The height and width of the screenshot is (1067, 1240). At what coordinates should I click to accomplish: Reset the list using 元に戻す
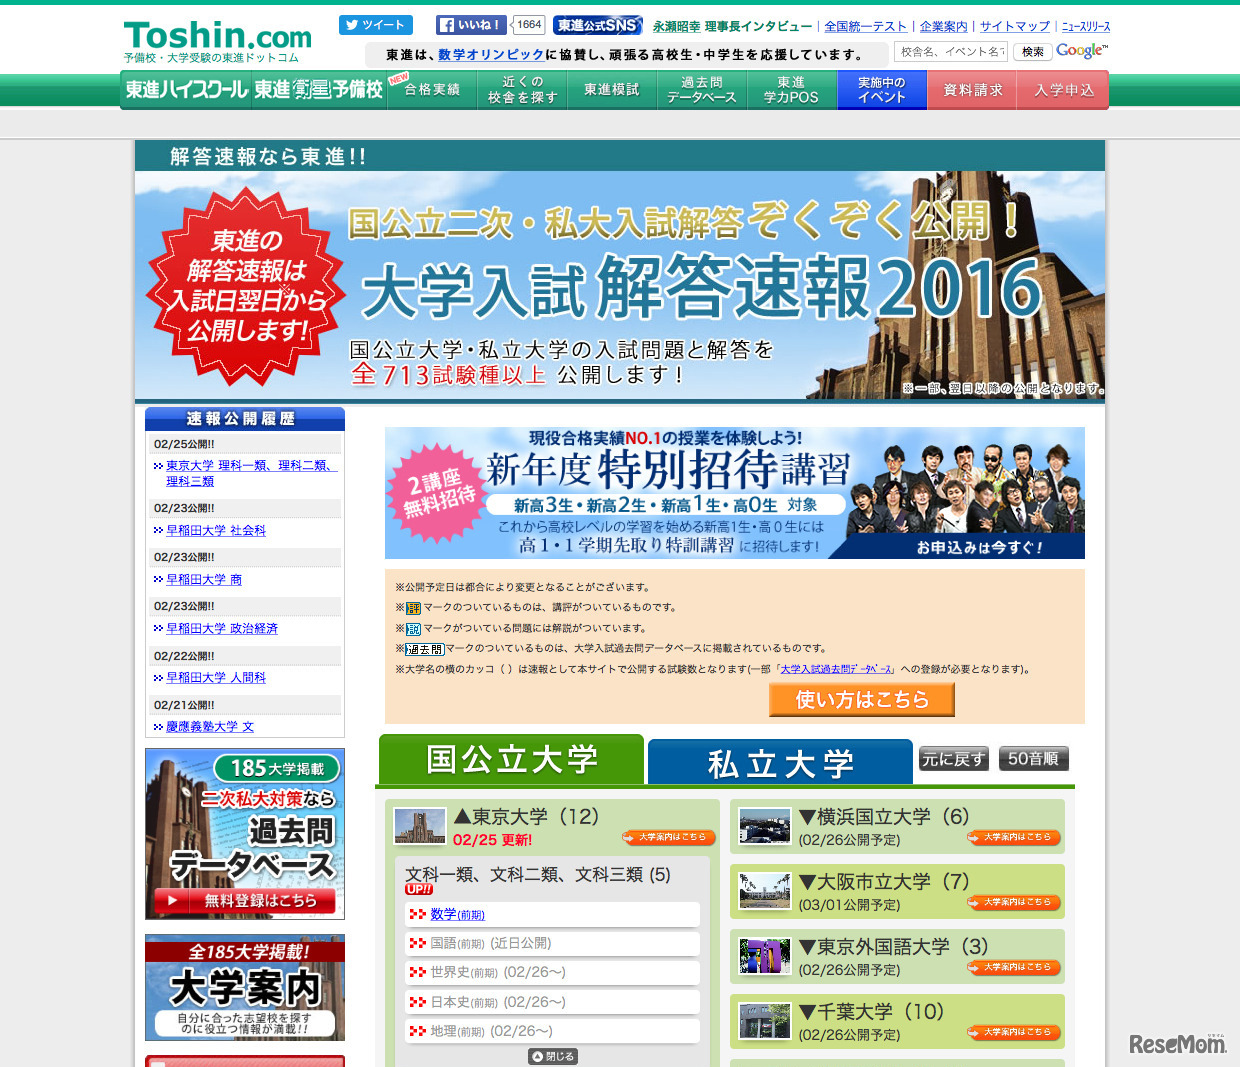click(953, 758)
